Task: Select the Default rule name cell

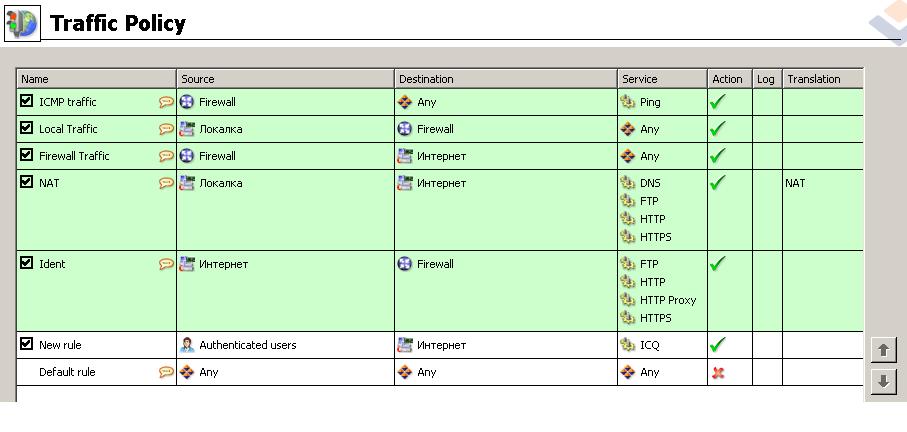Action: click(67, 372)
